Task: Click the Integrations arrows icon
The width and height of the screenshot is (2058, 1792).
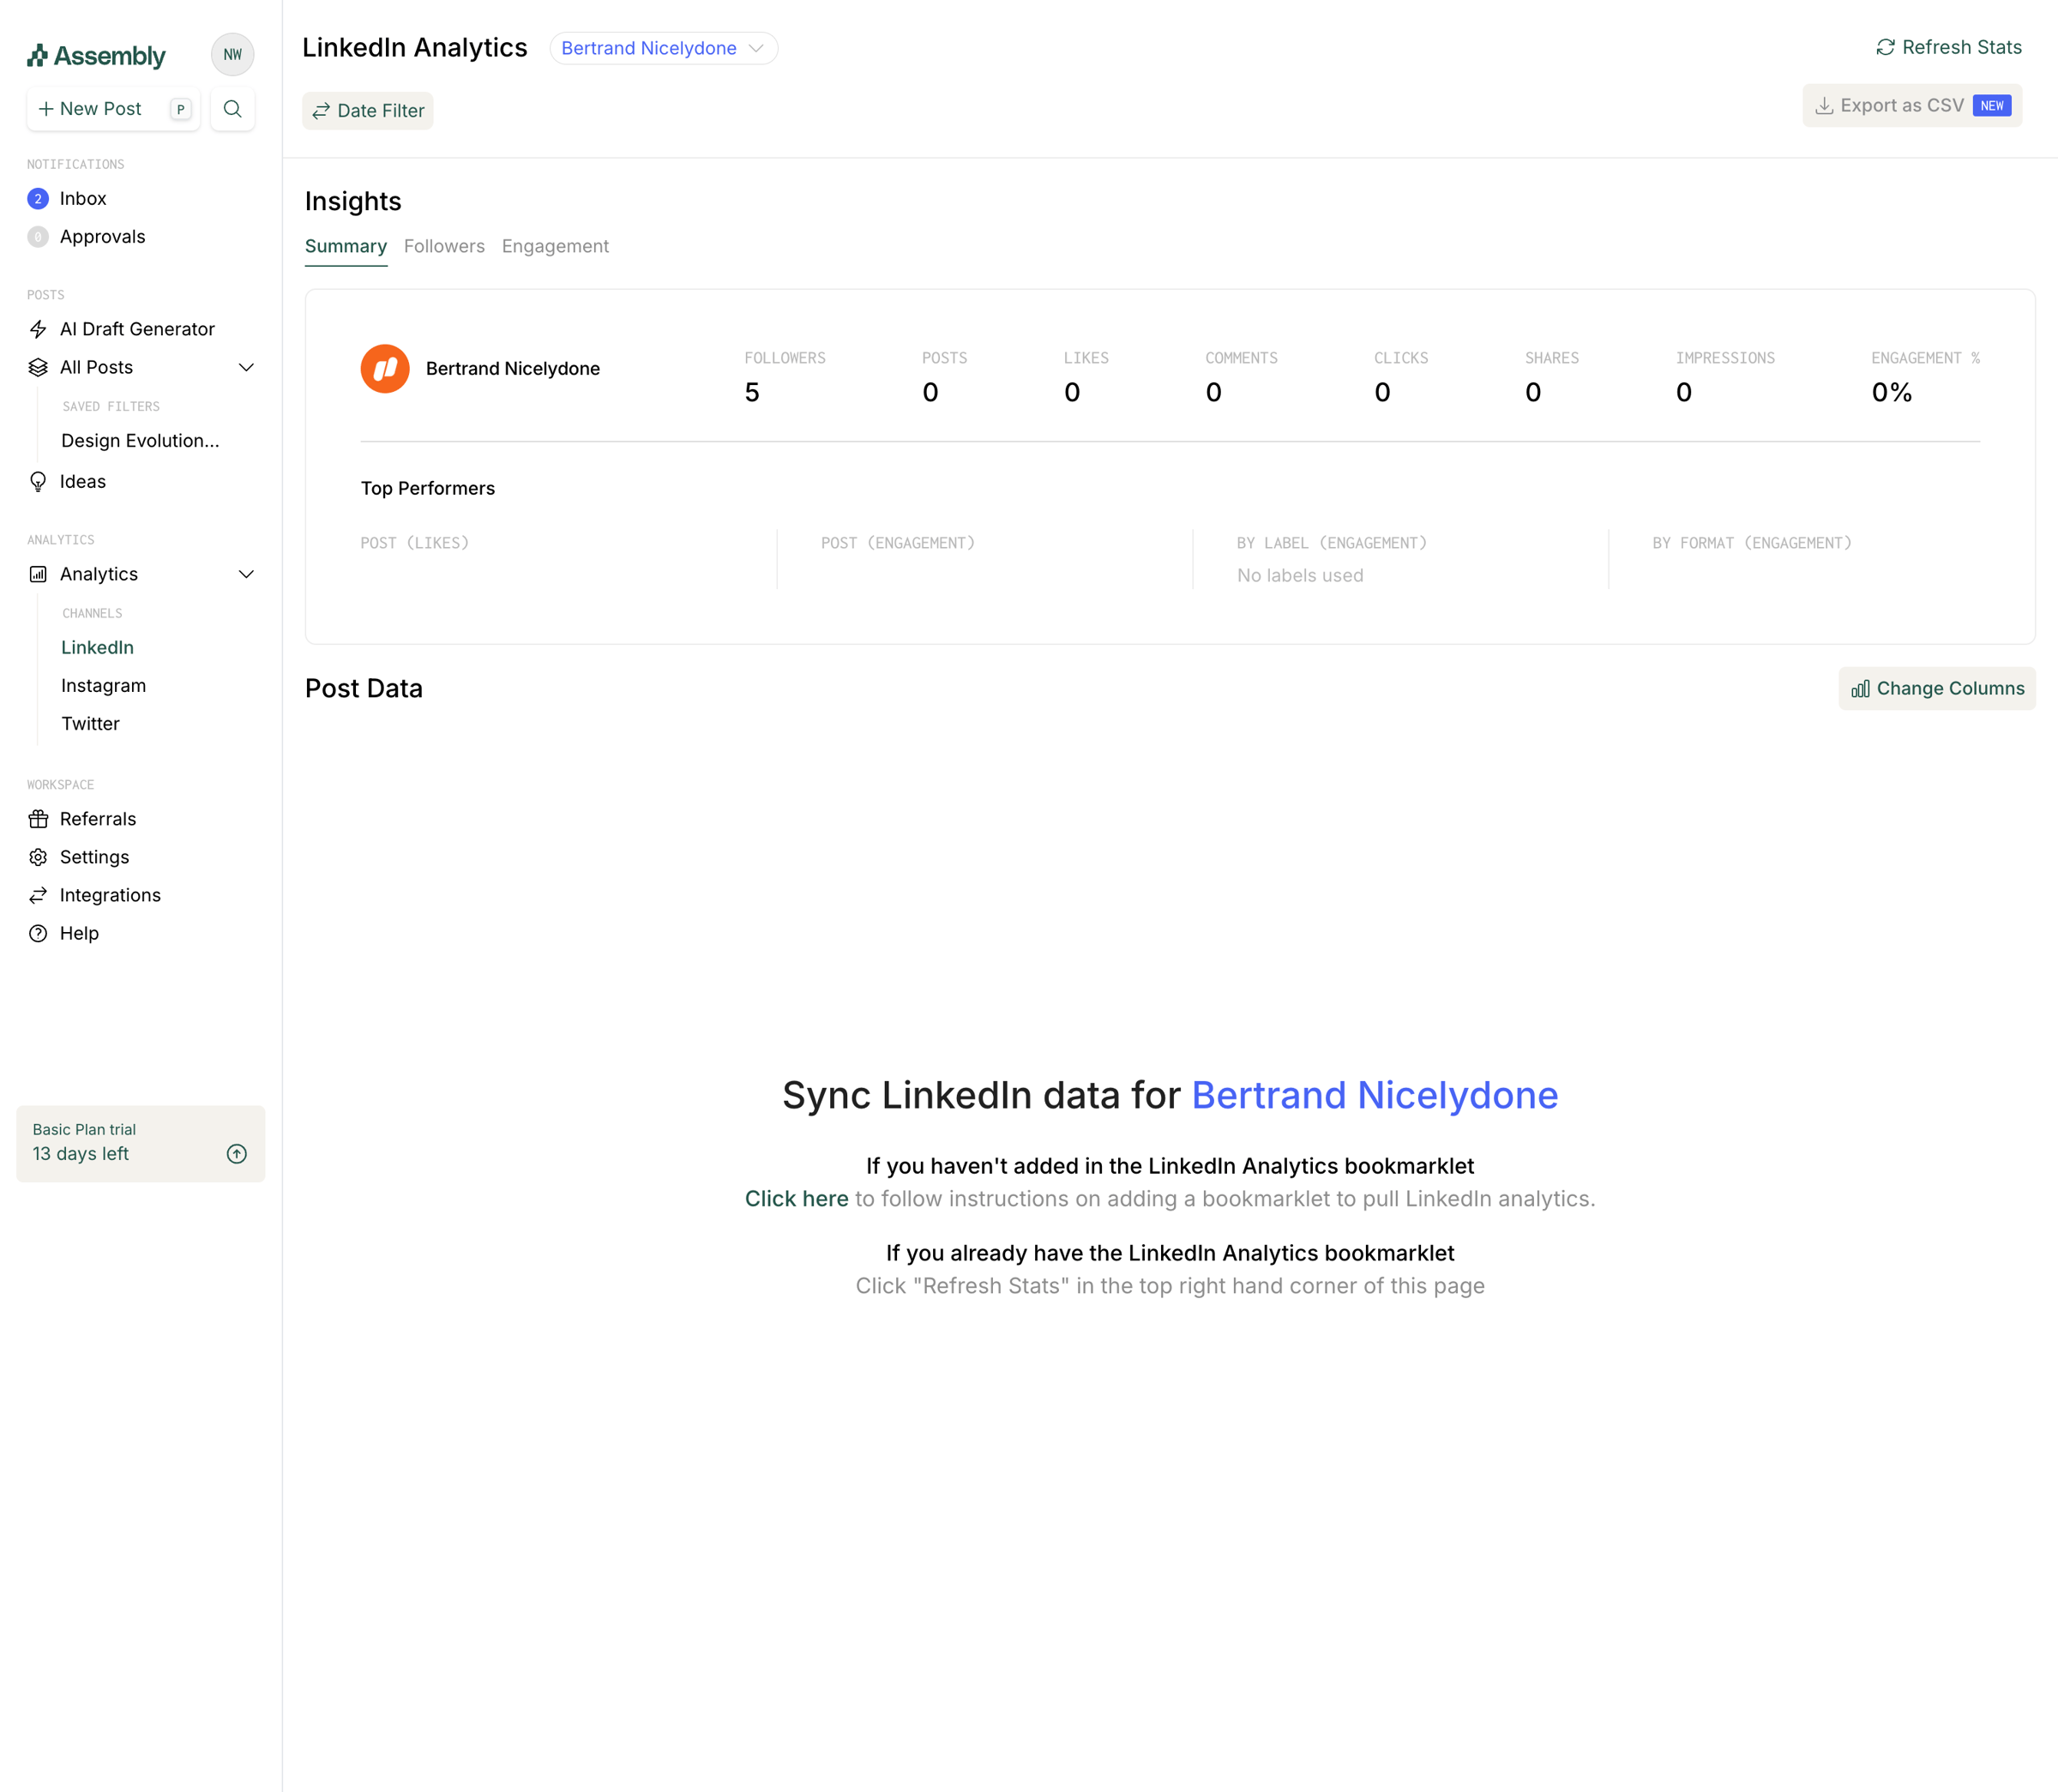Action: [38, 895]
